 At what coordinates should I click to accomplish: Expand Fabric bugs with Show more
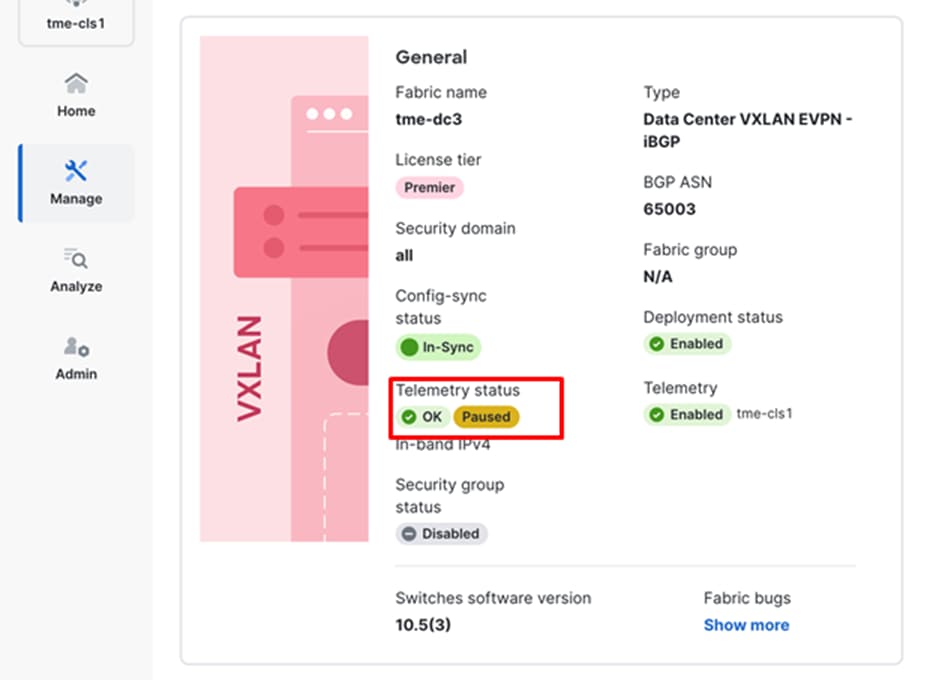point(746,625)
